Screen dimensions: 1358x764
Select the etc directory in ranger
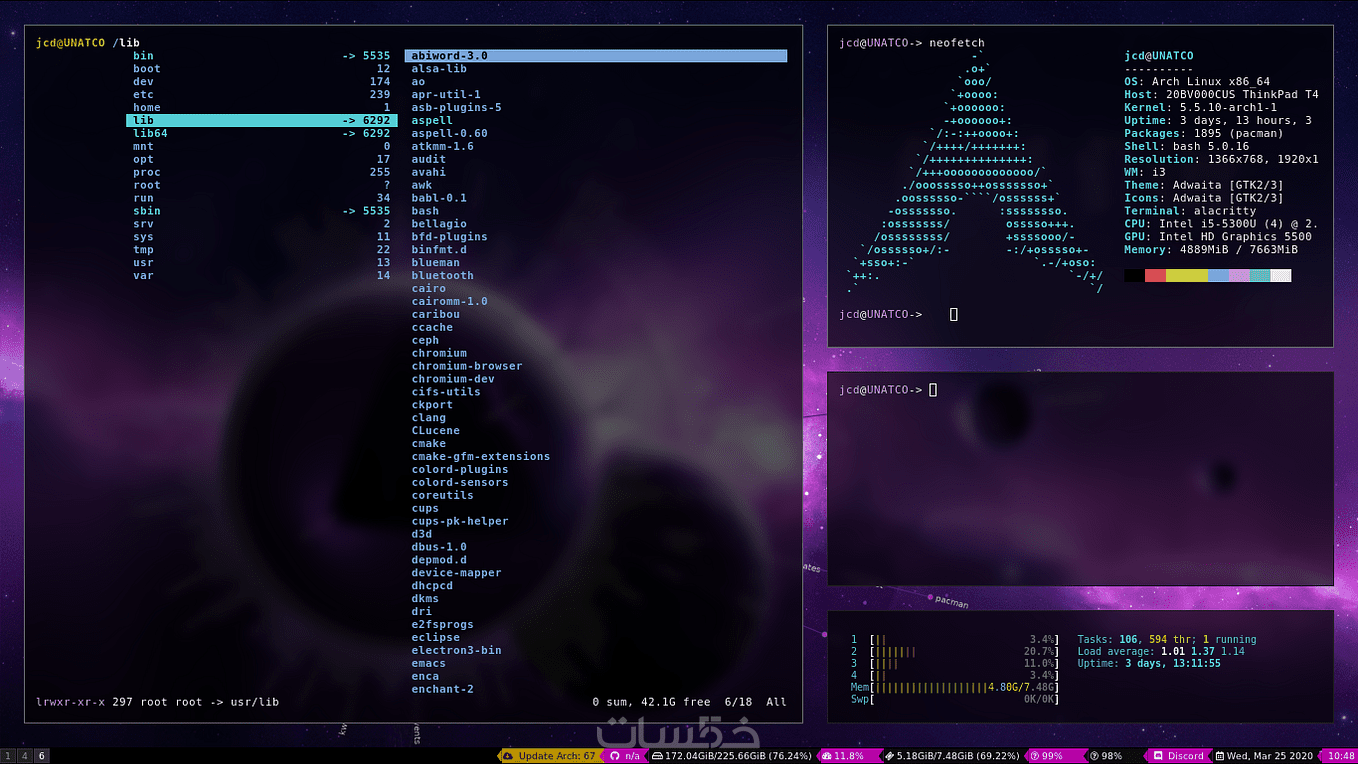[x=261, y=95]
